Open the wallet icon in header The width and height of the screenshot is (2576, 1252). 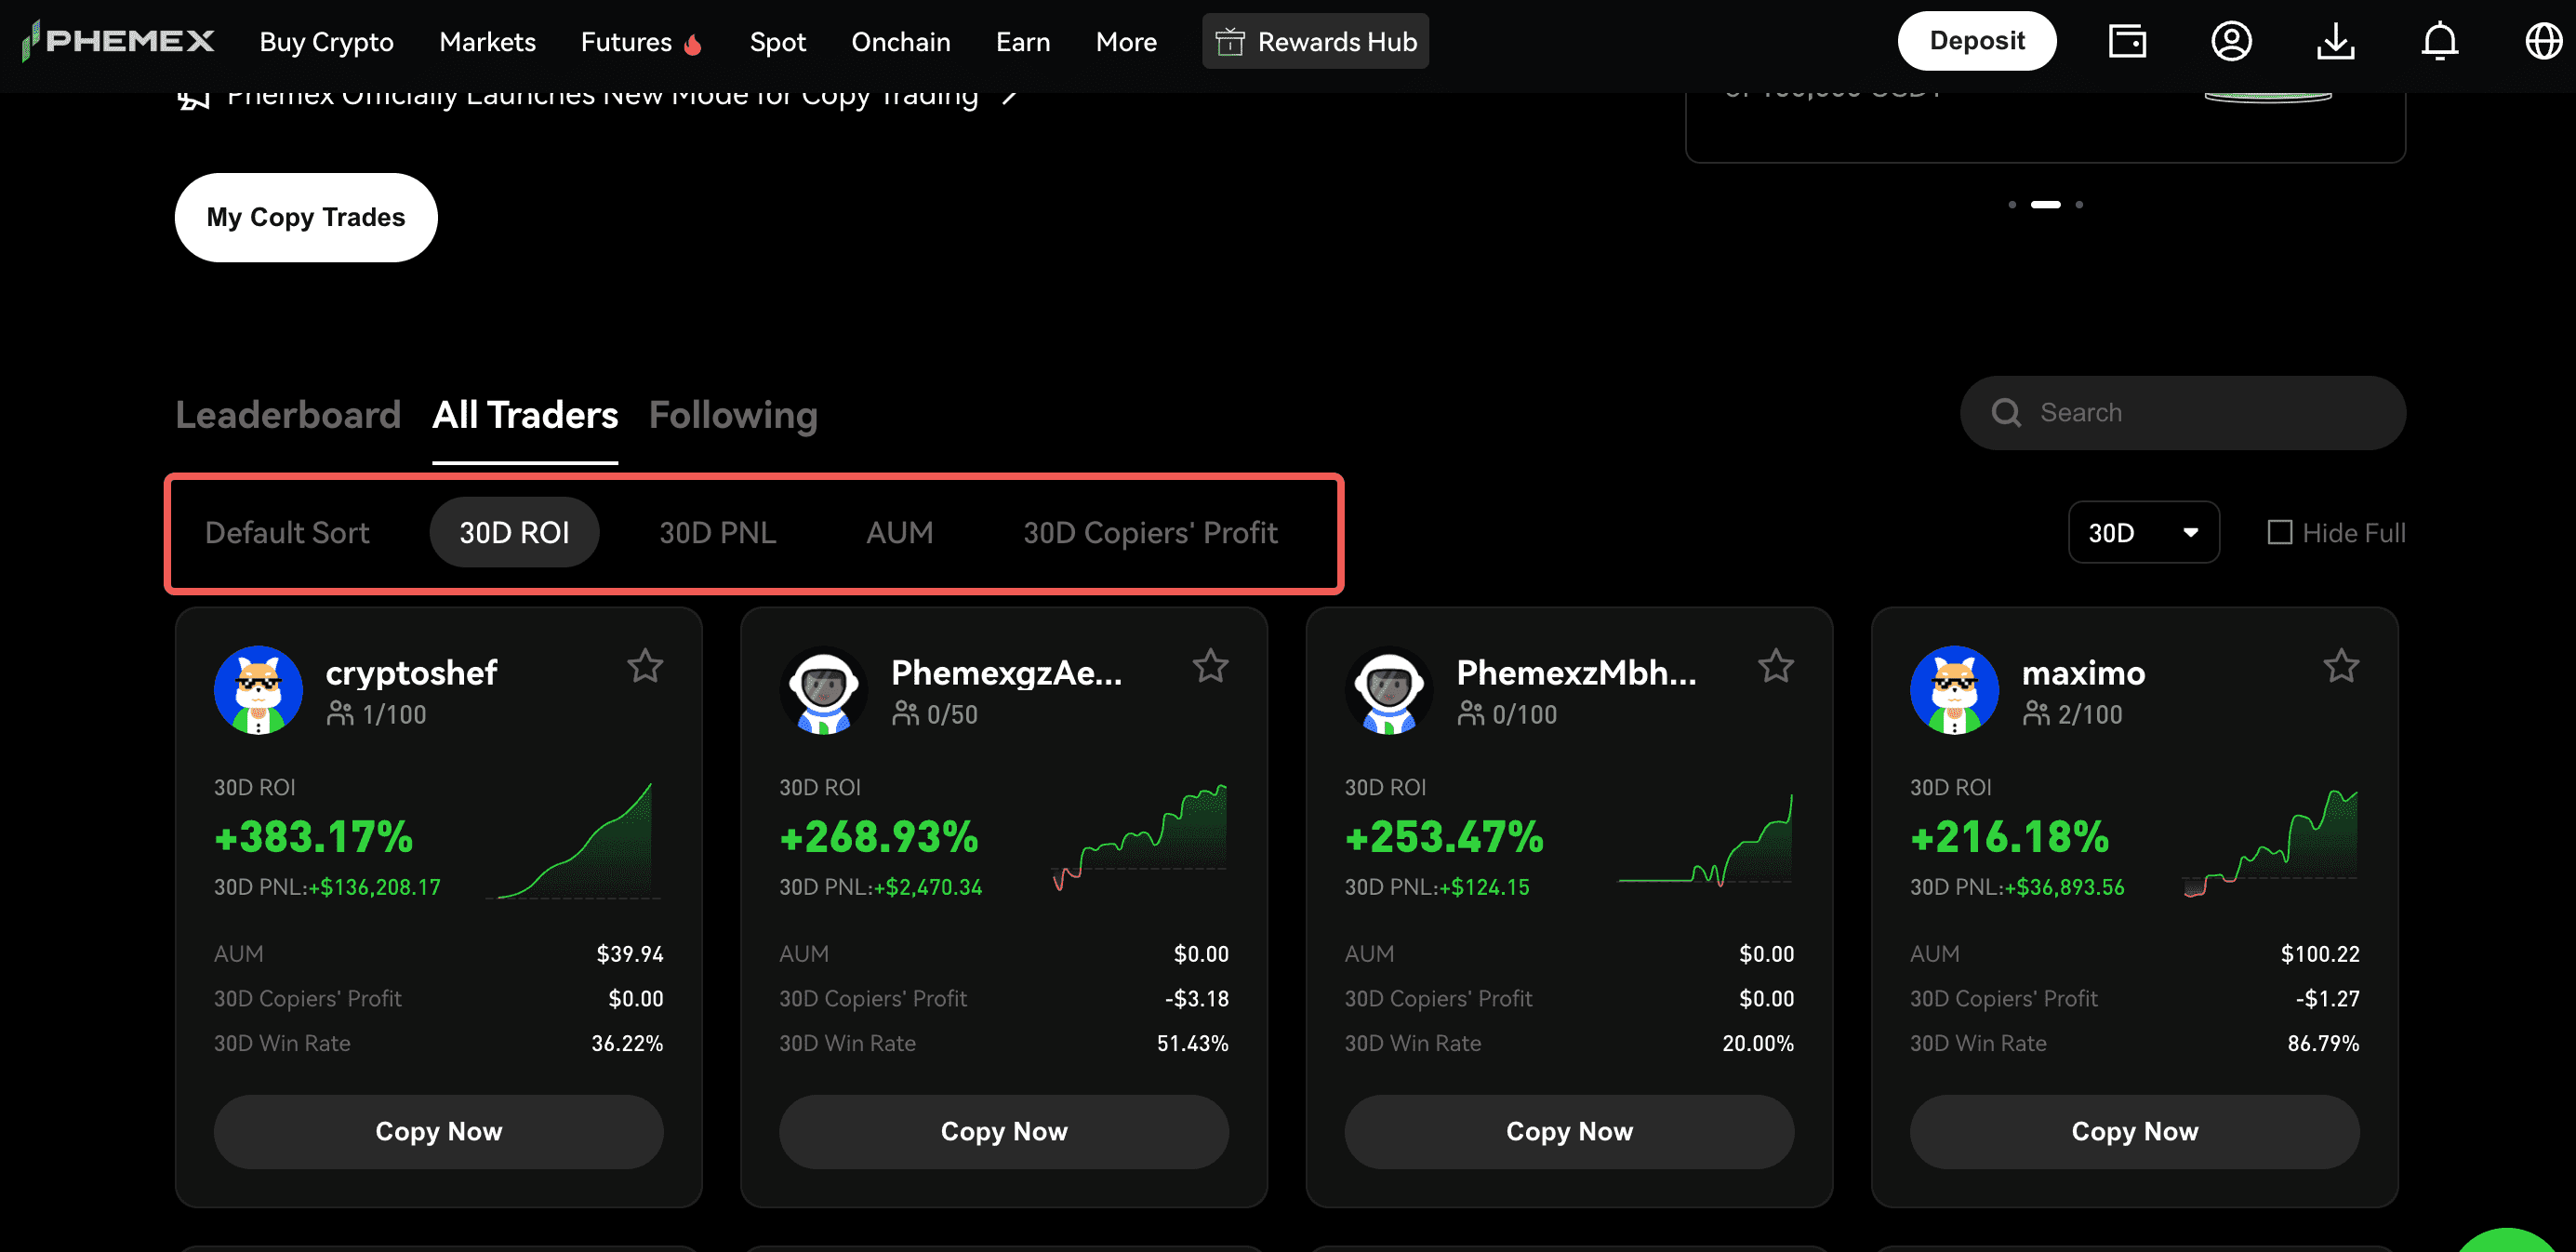point(2127,41)
